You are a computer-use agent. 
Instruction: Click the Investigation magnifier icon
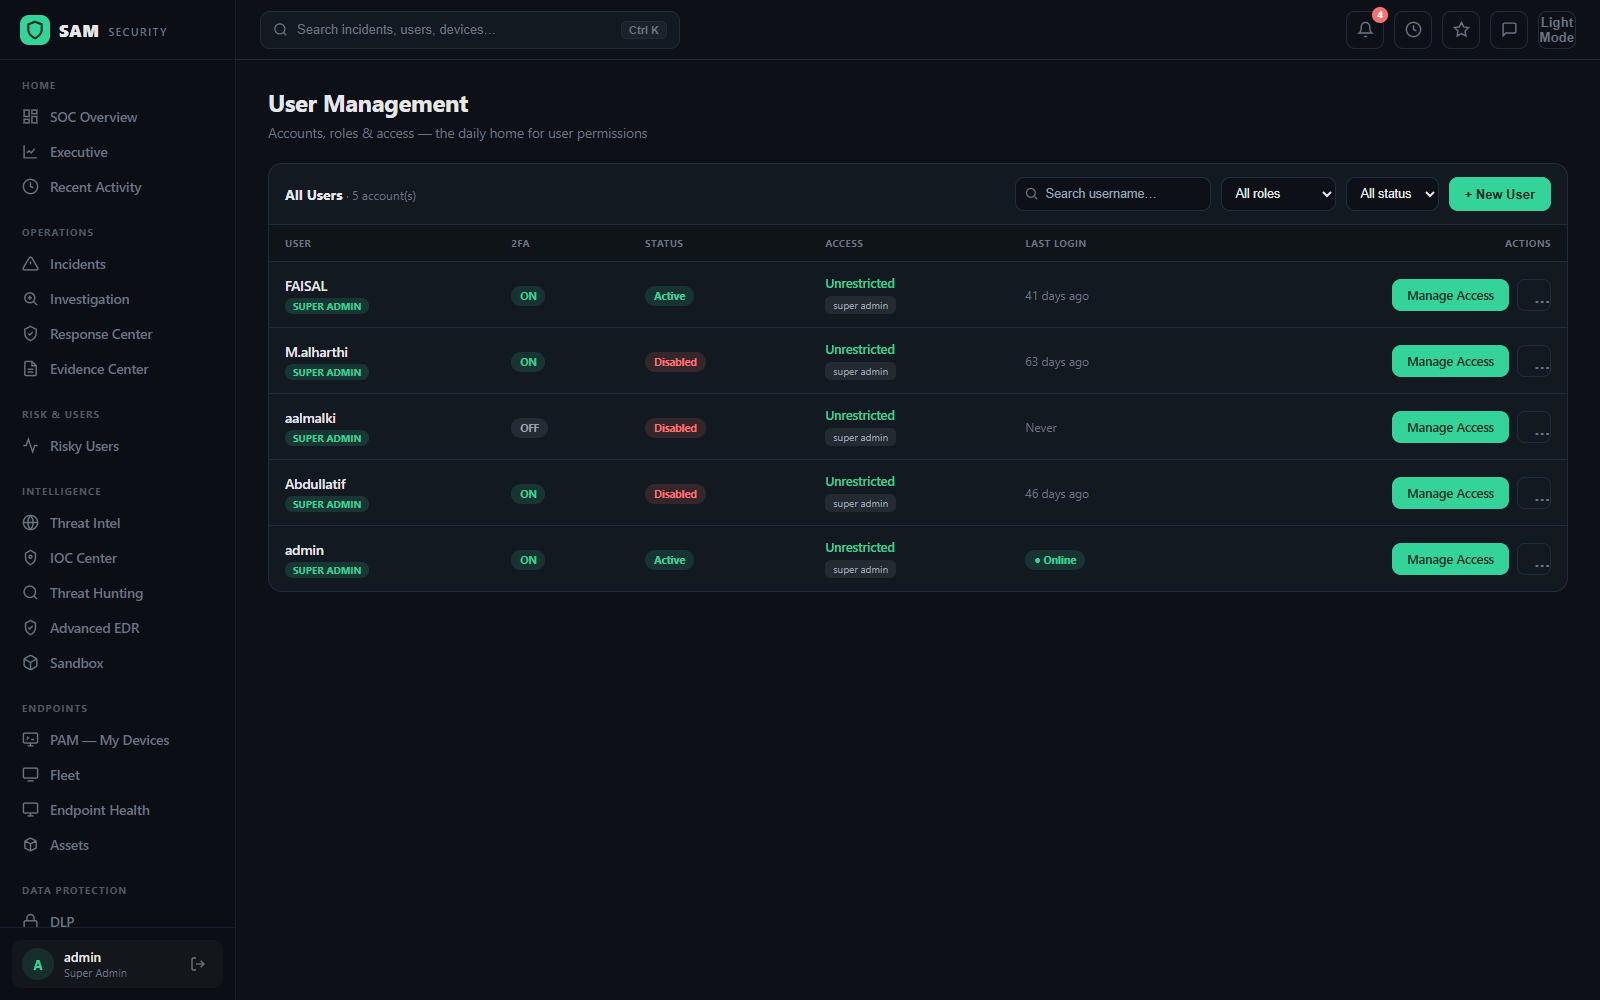30,299
